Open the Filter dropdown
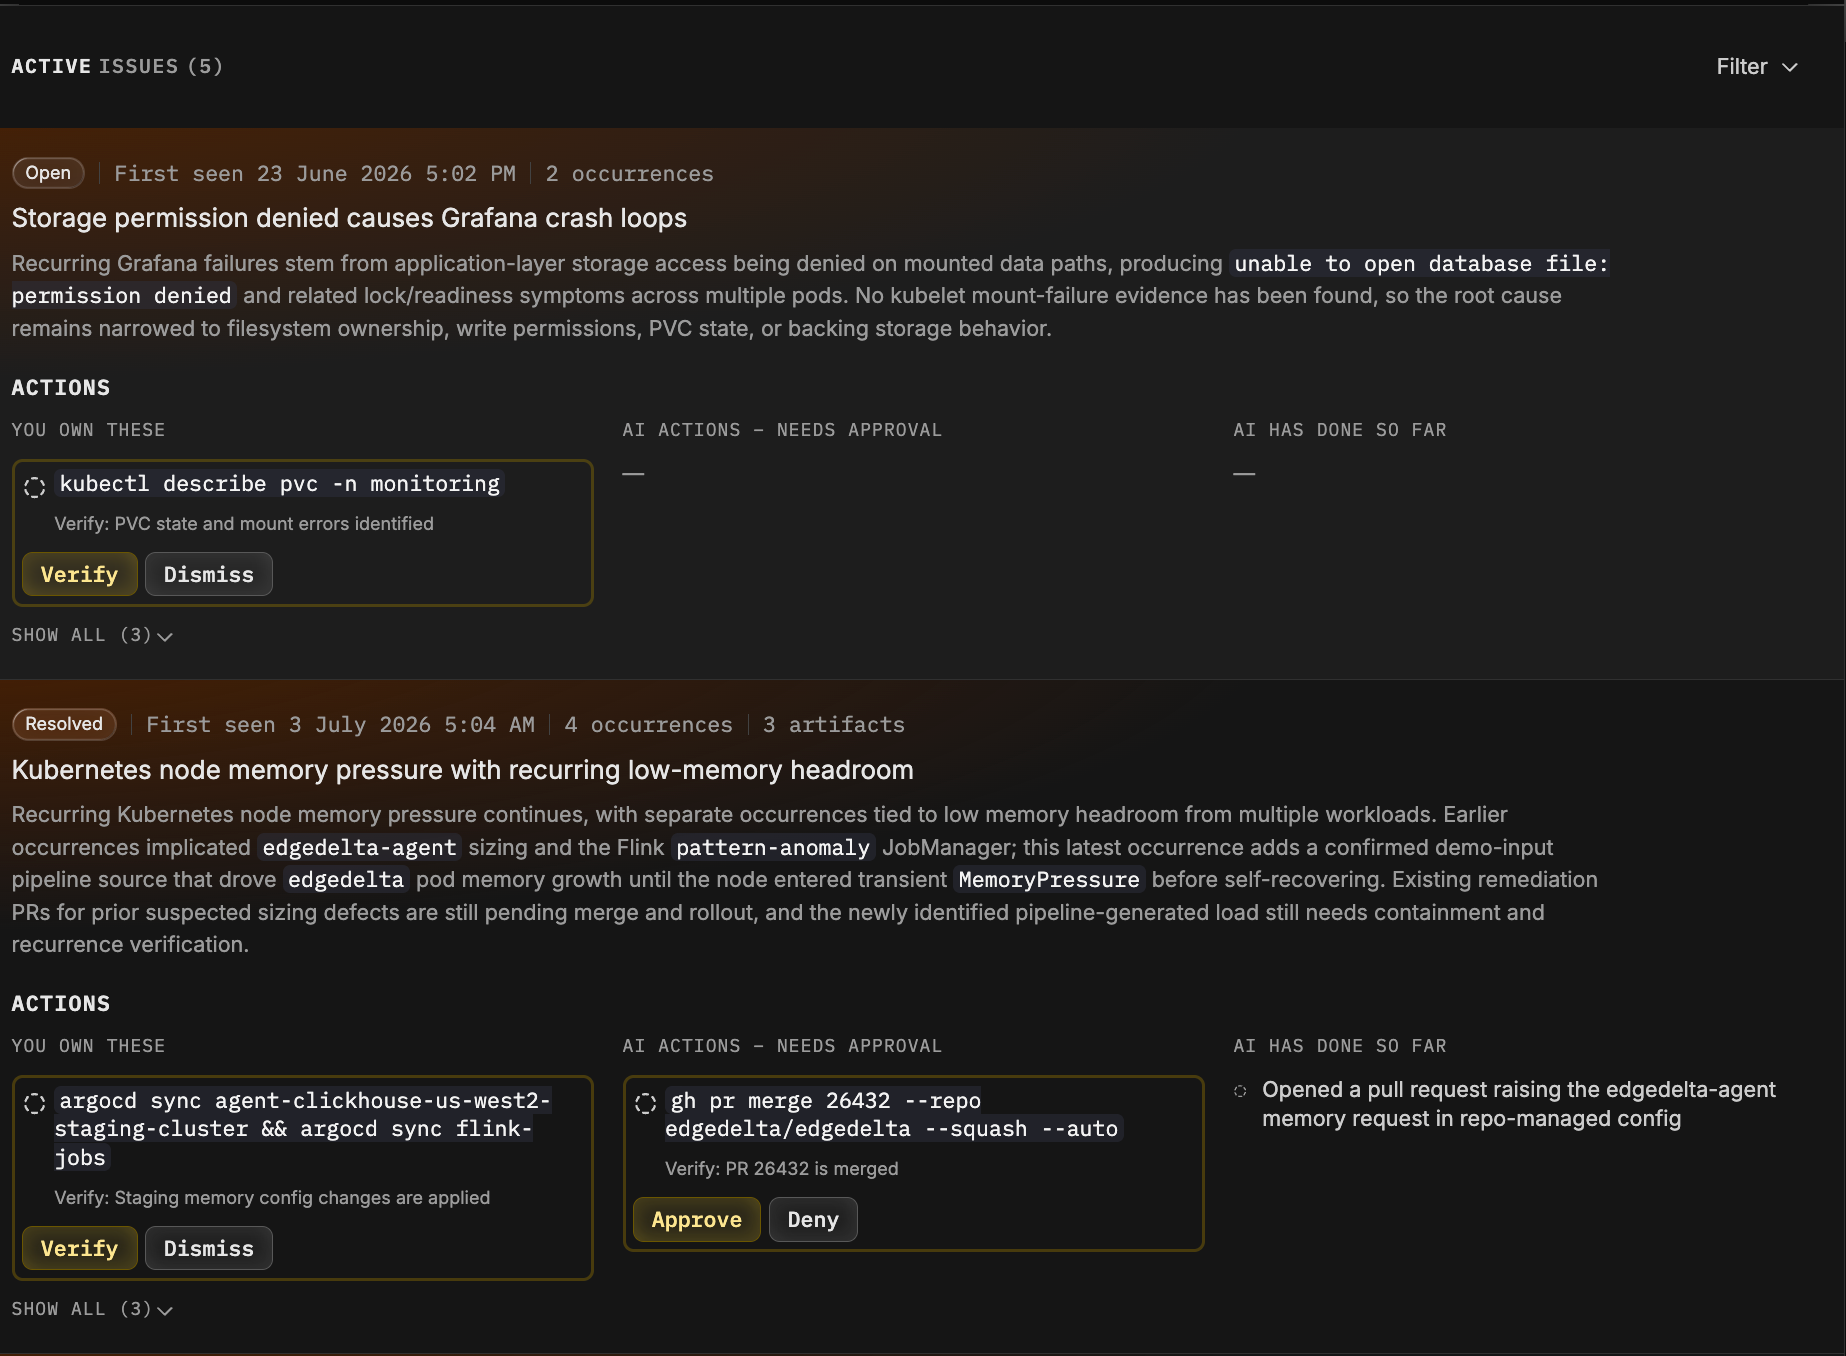 [x=1757, y=67]
